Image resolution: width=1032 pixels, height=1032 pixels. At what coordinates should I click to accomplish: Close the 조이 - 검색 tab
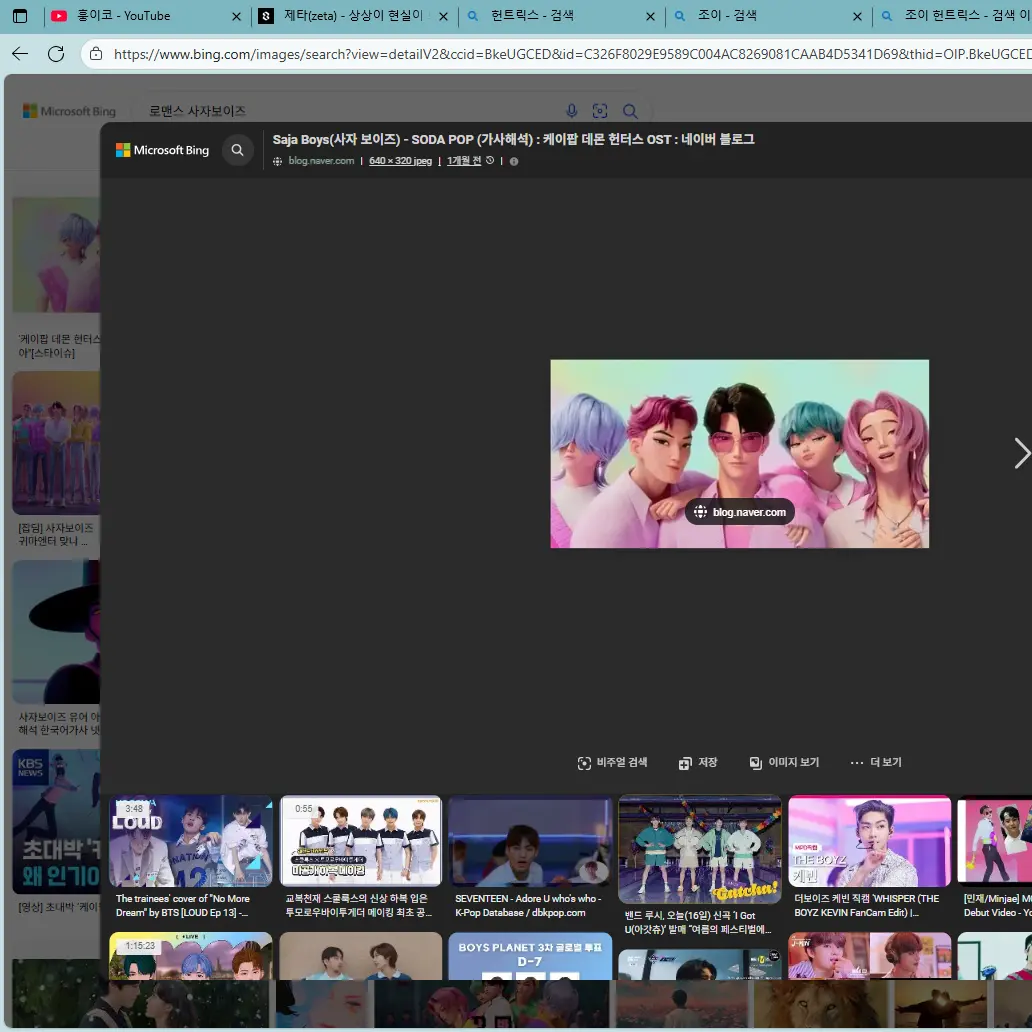click(x=857, y=16)
